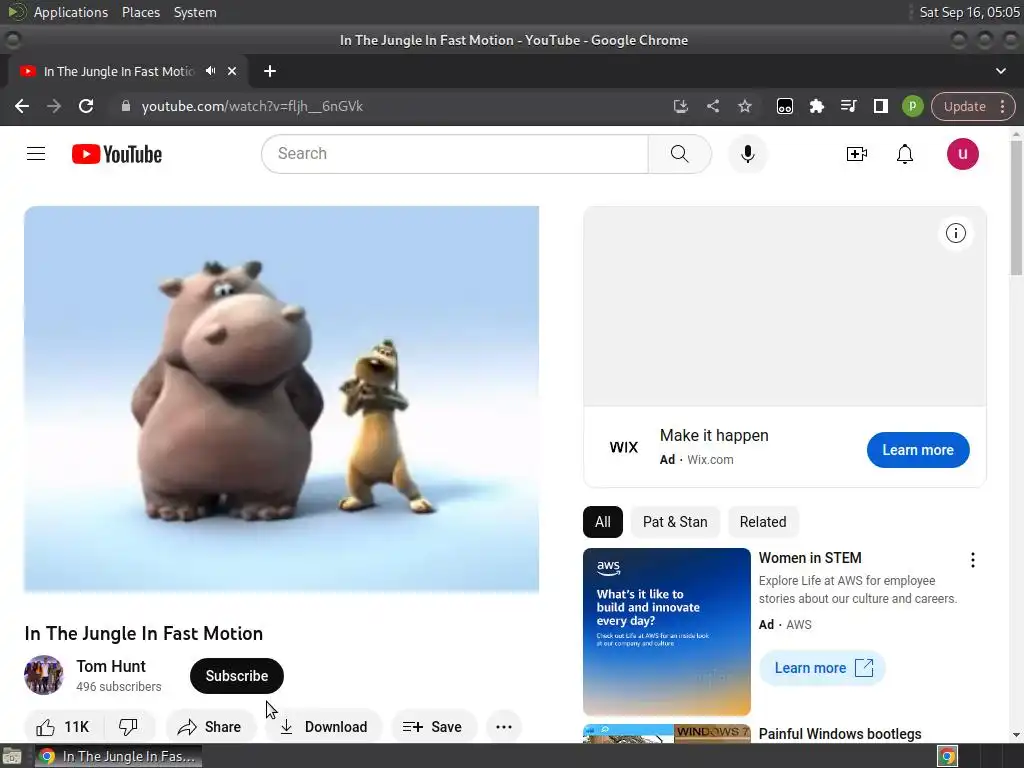The width and height of the screenshot is (1024, 768).
Task: Open the YouTube hamburger guide menu
Action: click(x=36, y=154)
